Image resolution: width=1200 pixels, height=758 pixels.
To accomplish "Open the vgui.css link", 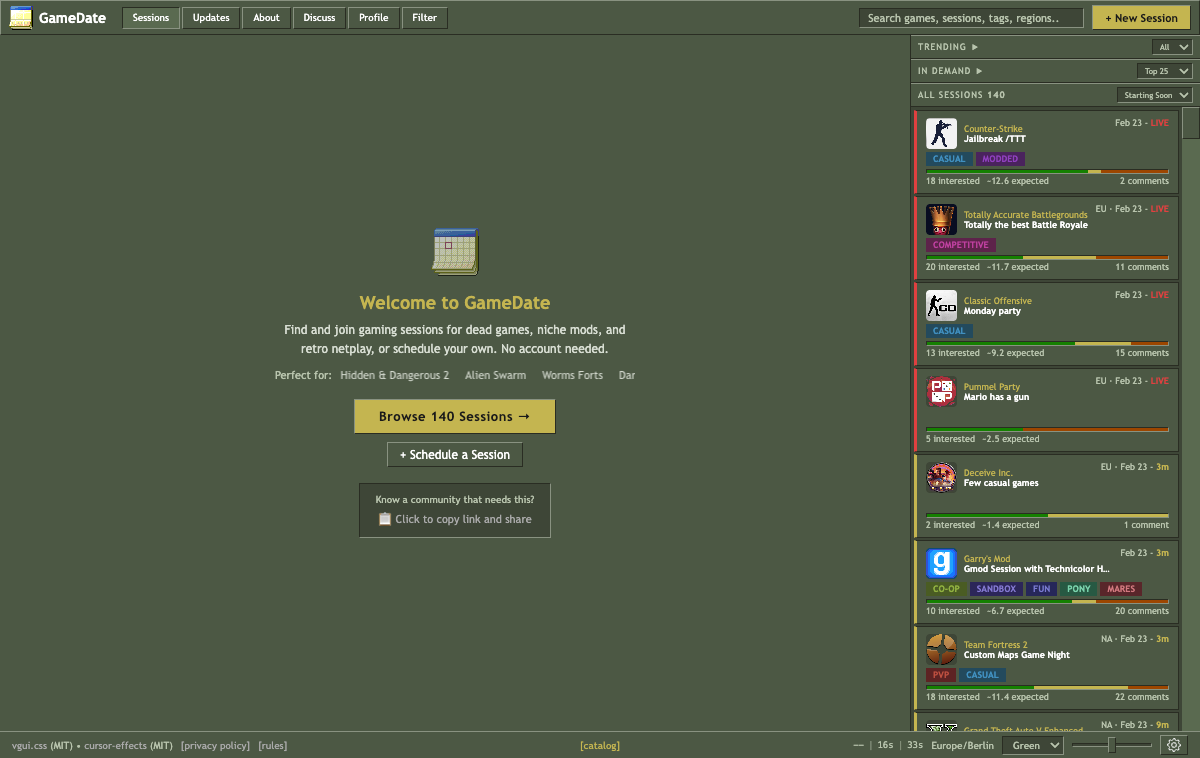I will pos(29,745).
